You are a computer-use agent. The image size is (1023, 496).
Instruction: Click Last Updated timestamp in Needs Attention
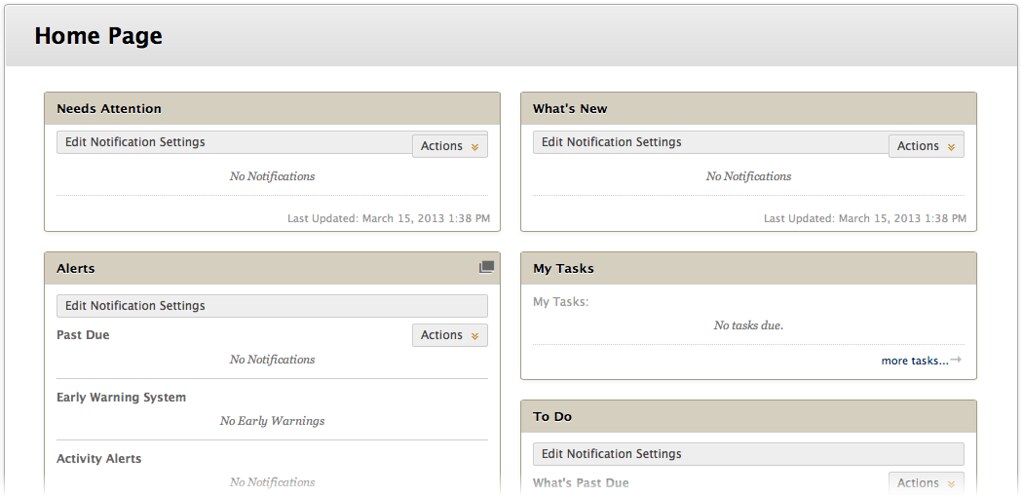pos(389,218)
